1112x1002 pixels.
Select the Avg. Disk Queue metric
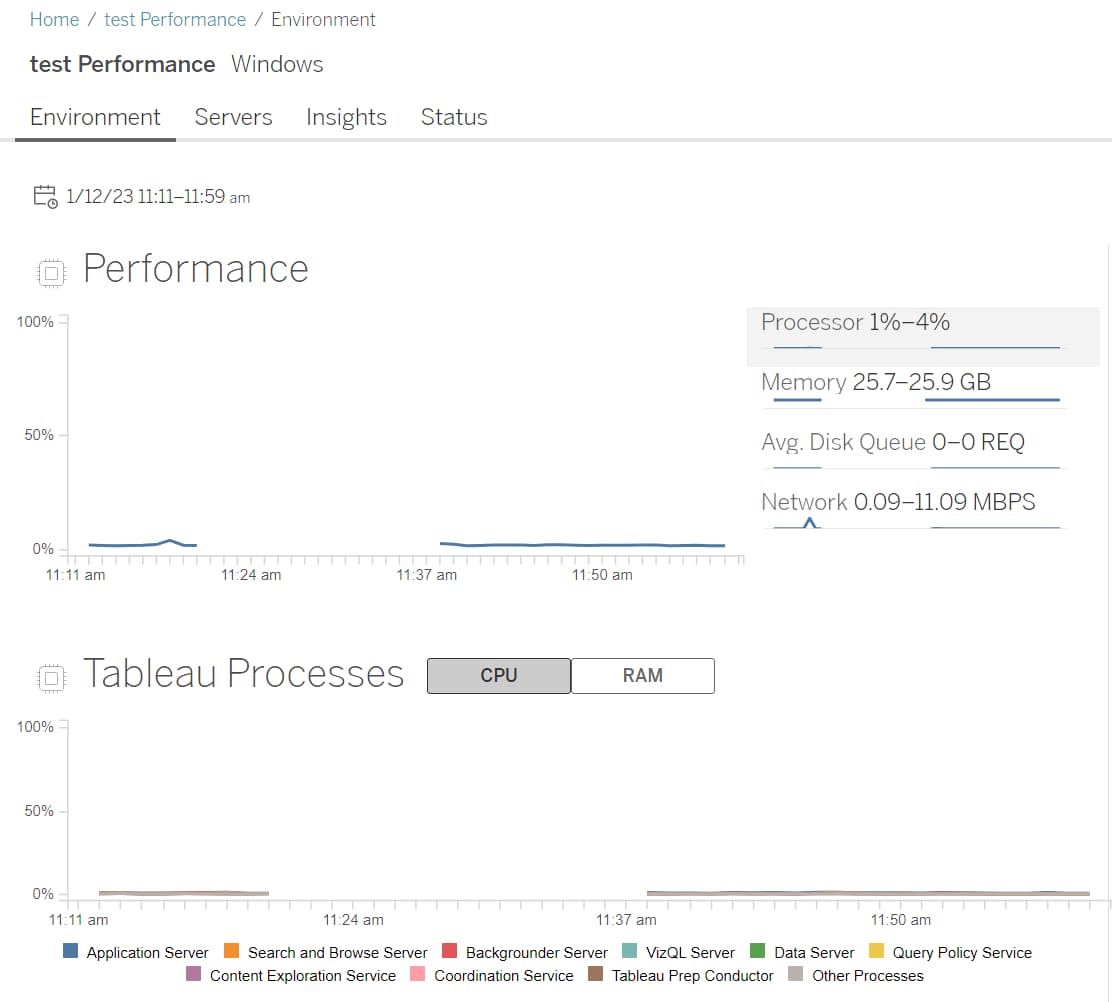click(x=914, y=450)
